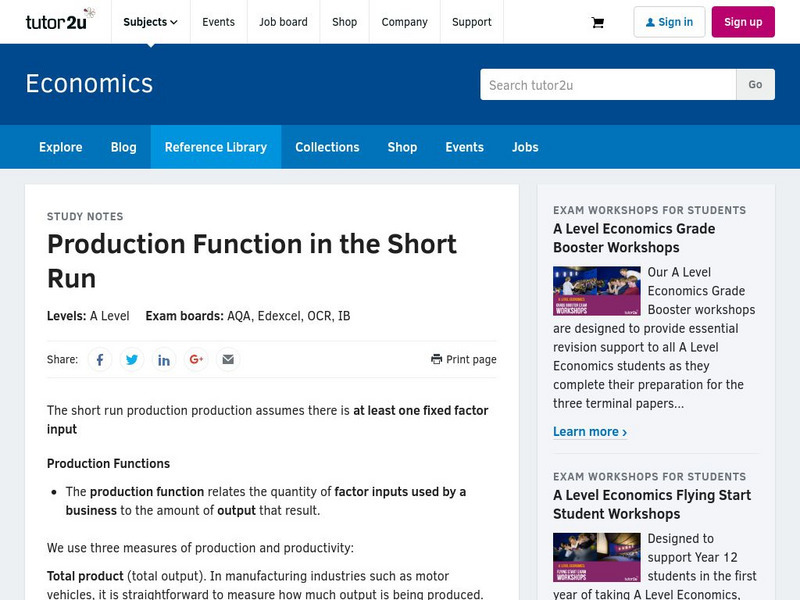Screen dimensions: 800x600
Task: Select Job board in top menu
Action: click(283, 22)
